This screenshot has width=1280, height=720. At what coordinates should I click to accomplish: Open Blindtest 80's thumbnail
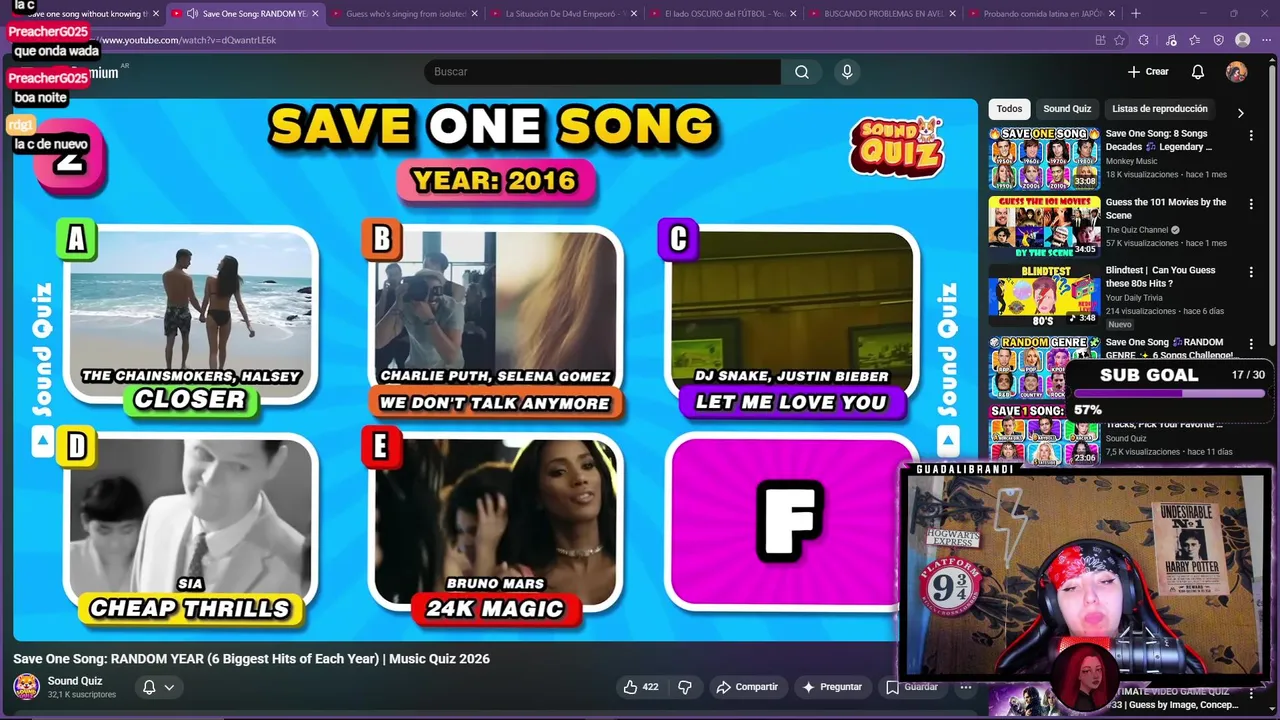(1044, 294)
